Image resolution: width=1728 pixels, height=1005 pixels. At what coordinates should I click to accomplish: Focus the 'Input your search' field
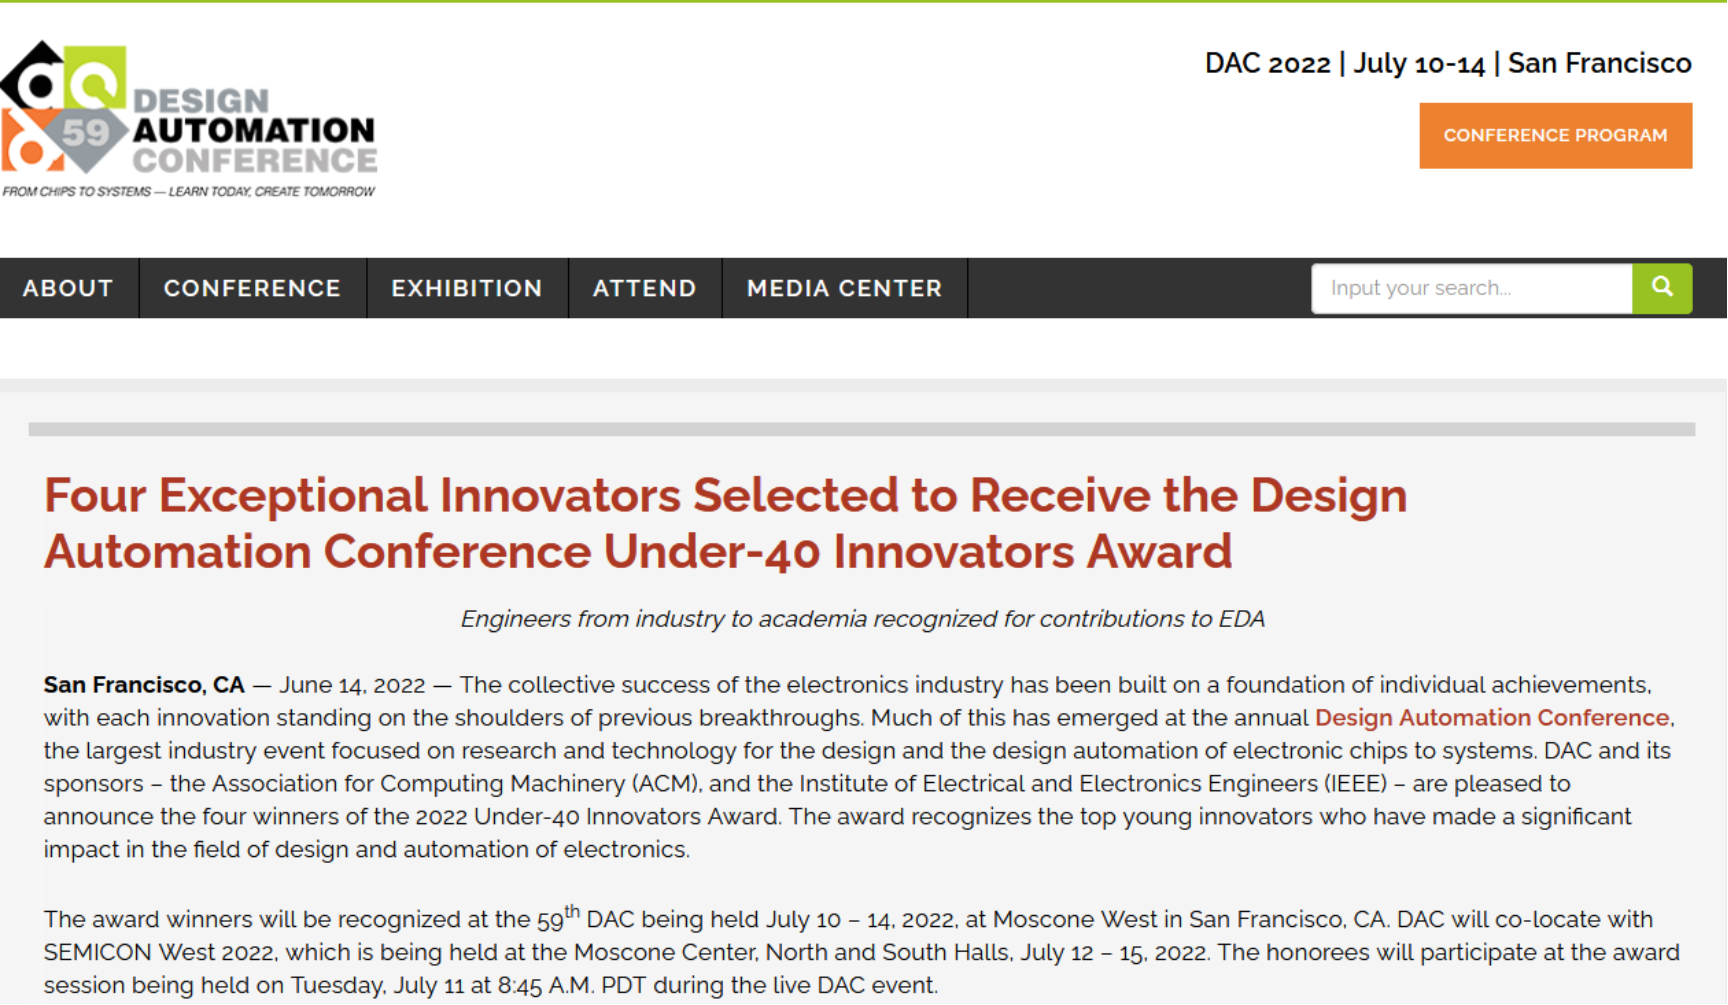click(x=1470, y=288)
